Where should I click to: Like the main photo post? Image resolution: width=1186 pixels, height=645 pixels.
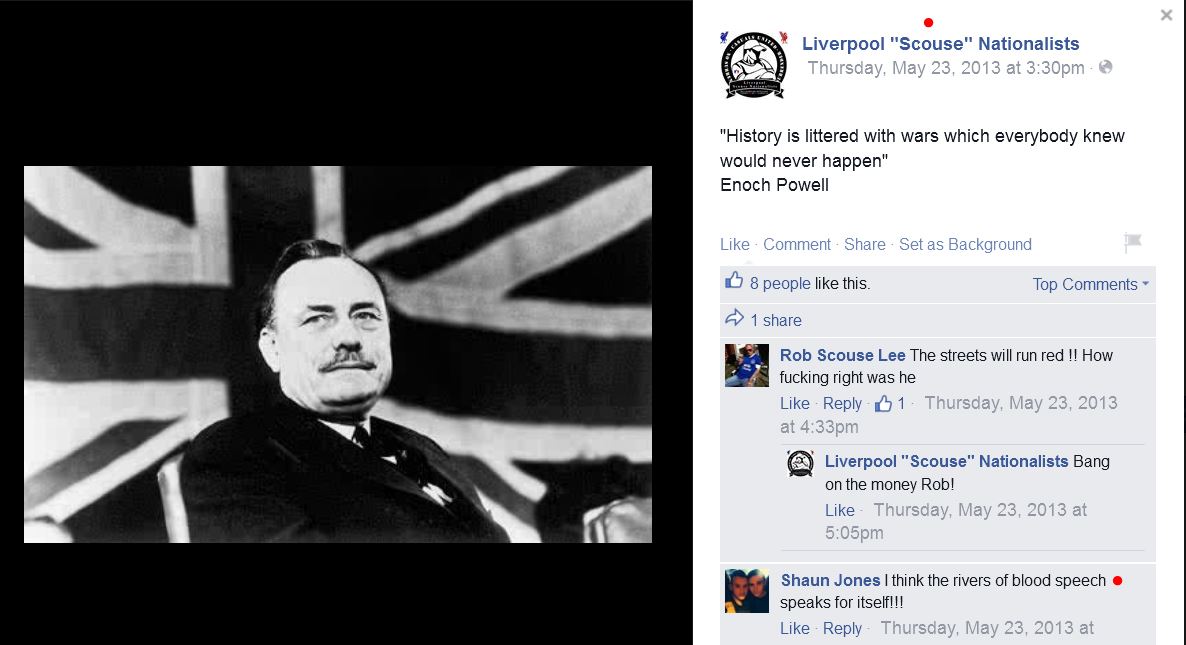pos(734,244)
